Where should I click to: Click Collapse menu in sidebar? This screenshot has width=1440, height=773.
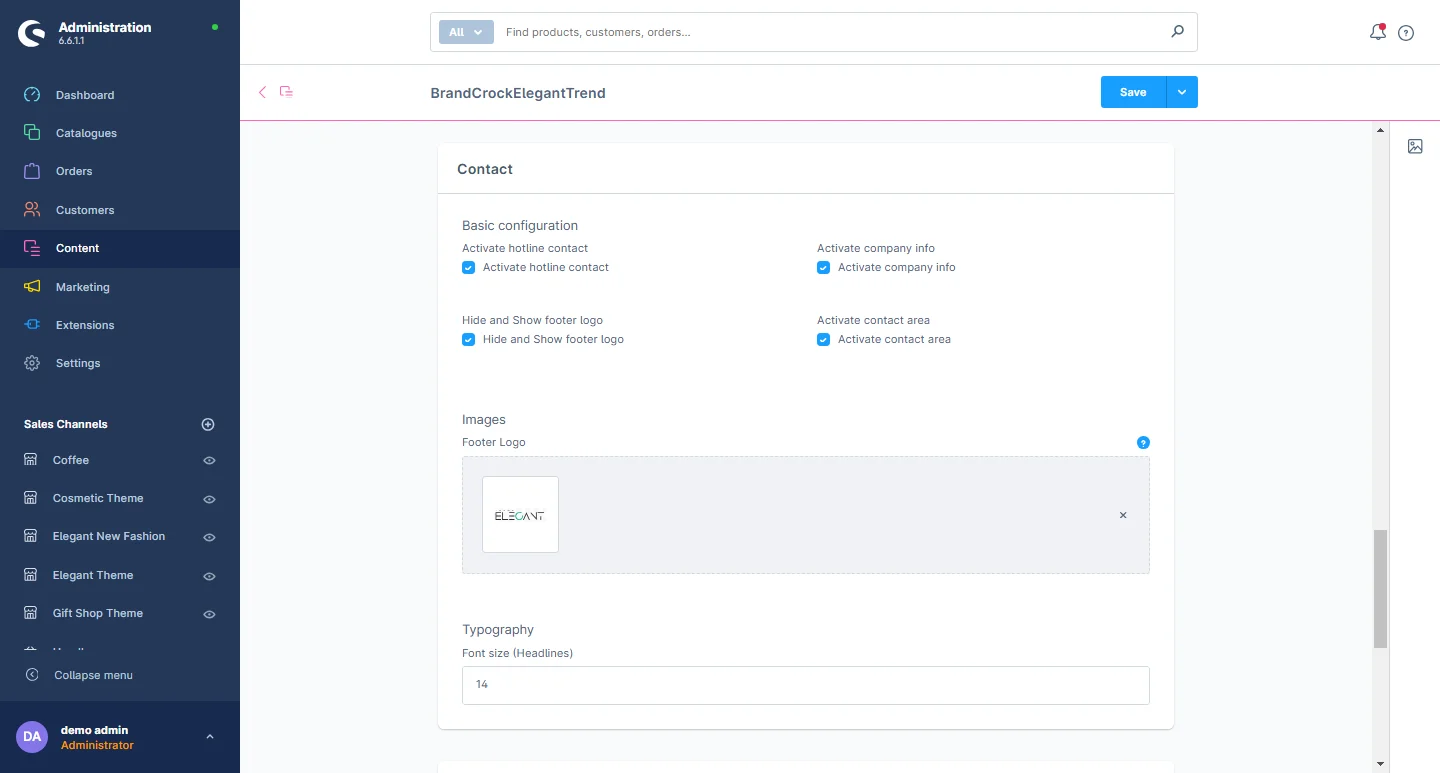92,675
